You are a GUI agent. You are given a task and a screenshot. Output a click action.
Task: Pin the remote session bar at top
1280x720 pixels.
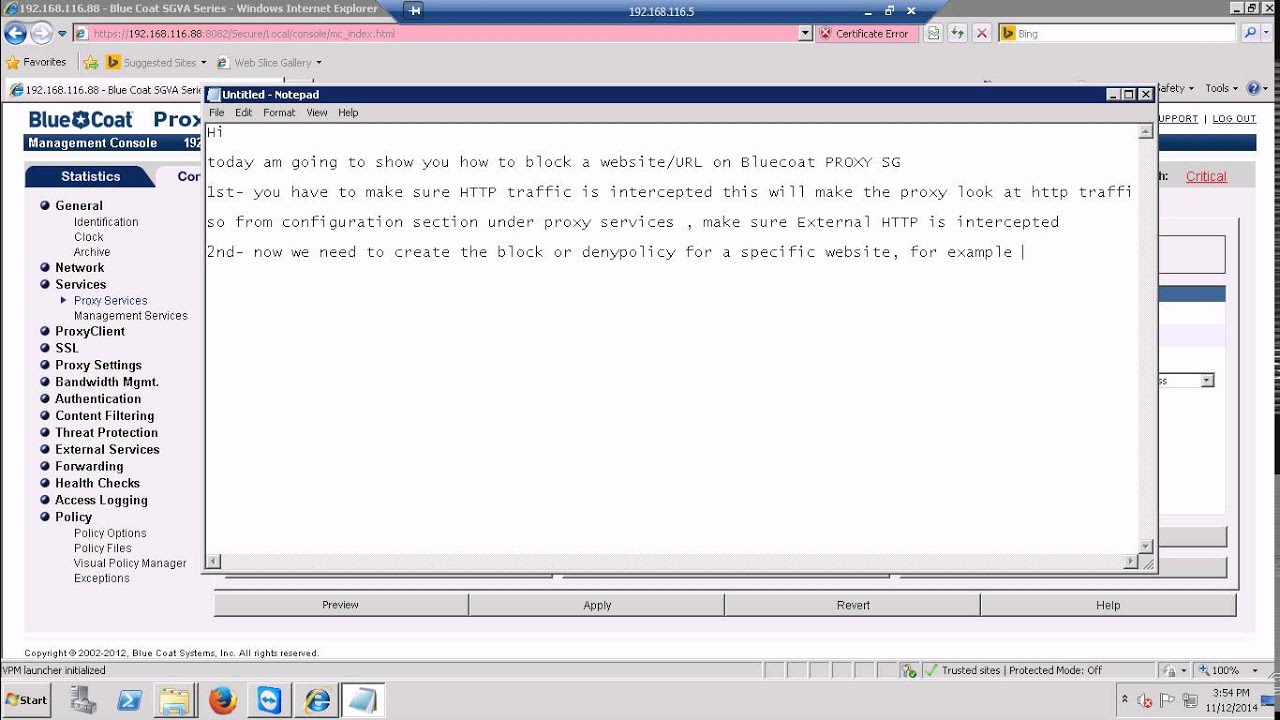coord(414,11)
